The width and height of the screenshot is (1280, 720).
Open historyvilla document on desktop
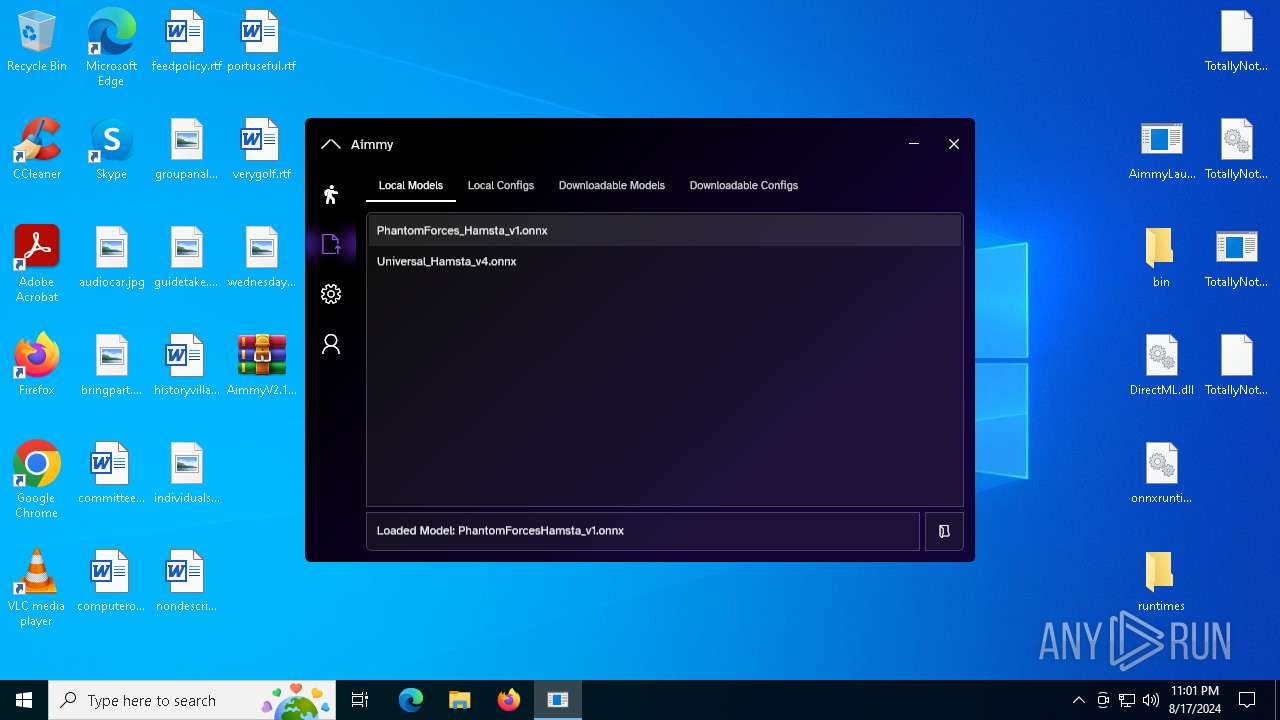(186, 366)
